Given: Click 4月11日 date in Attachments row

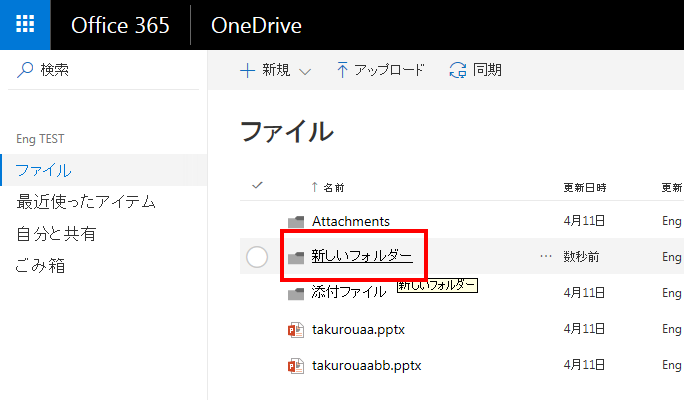Looking at the screenshot, I should 584,221.
